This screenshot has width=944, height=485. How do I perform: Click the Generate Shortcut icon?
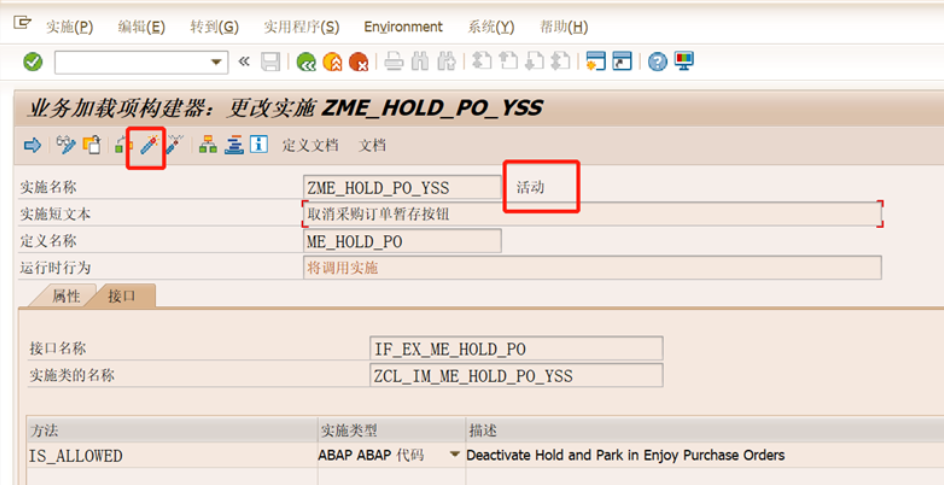622,61
